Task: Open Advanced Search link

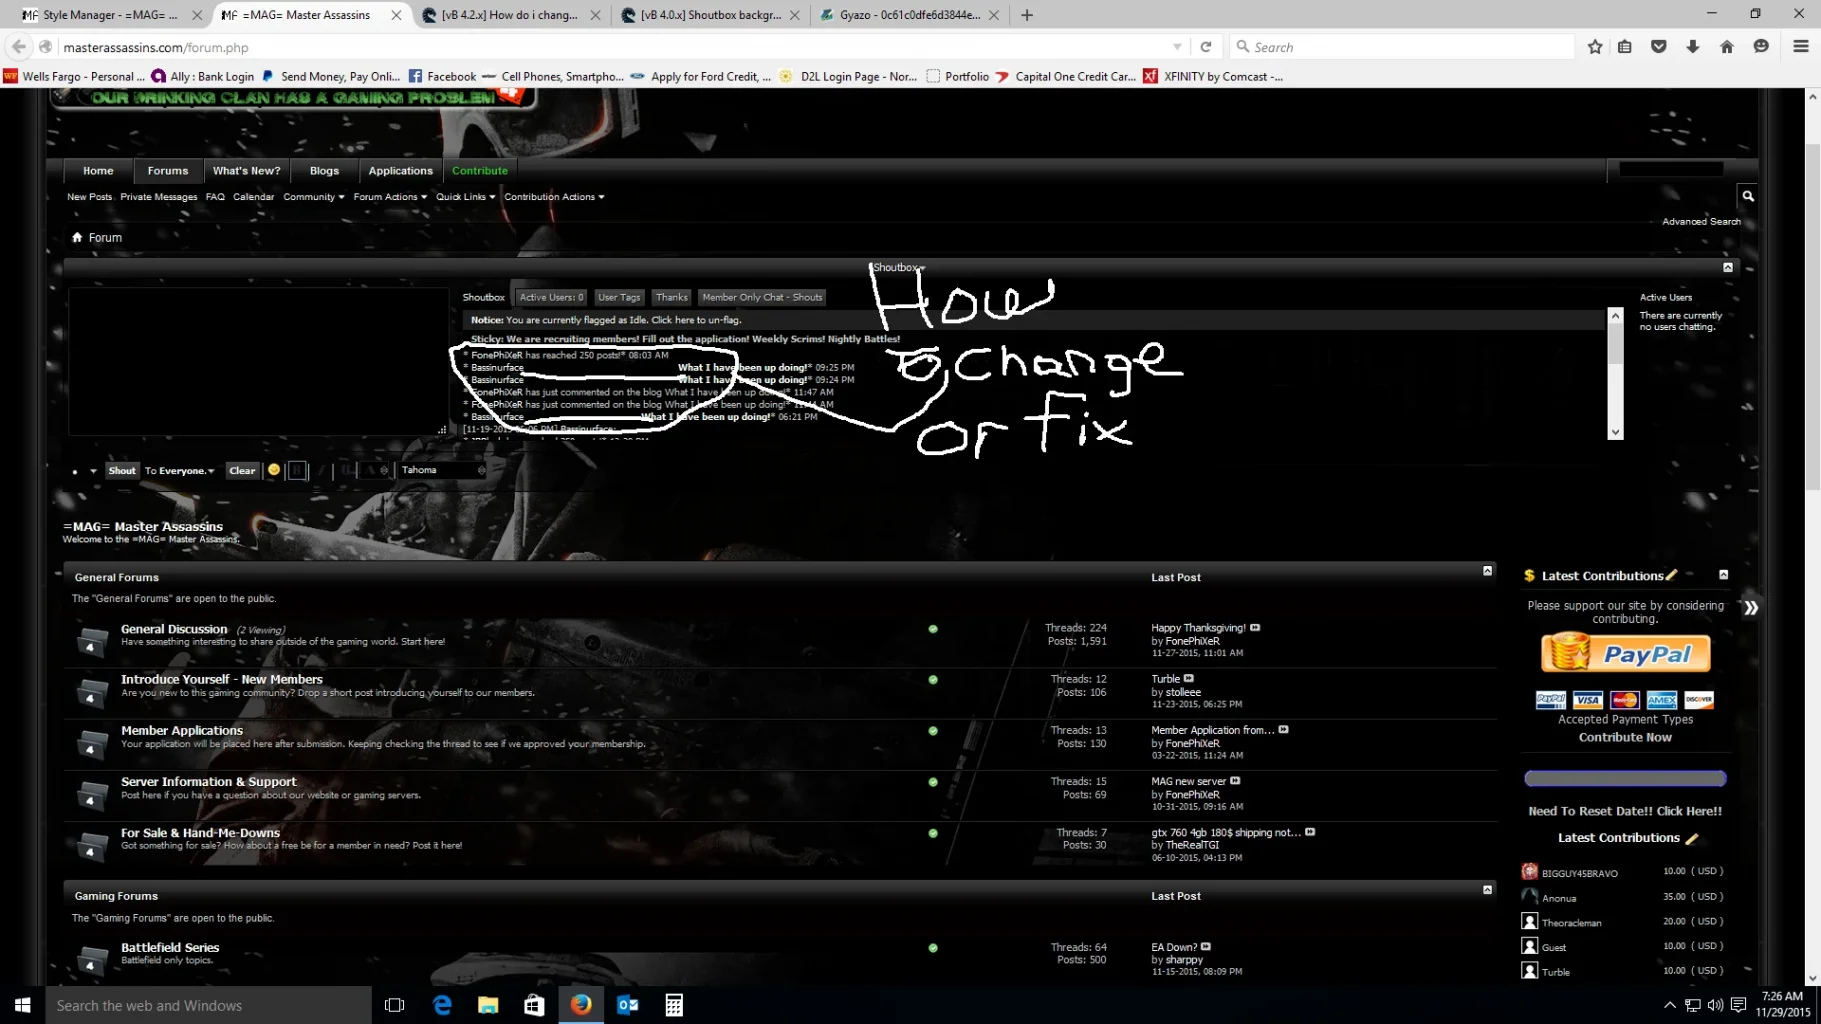Action: tap(1701, 222)
